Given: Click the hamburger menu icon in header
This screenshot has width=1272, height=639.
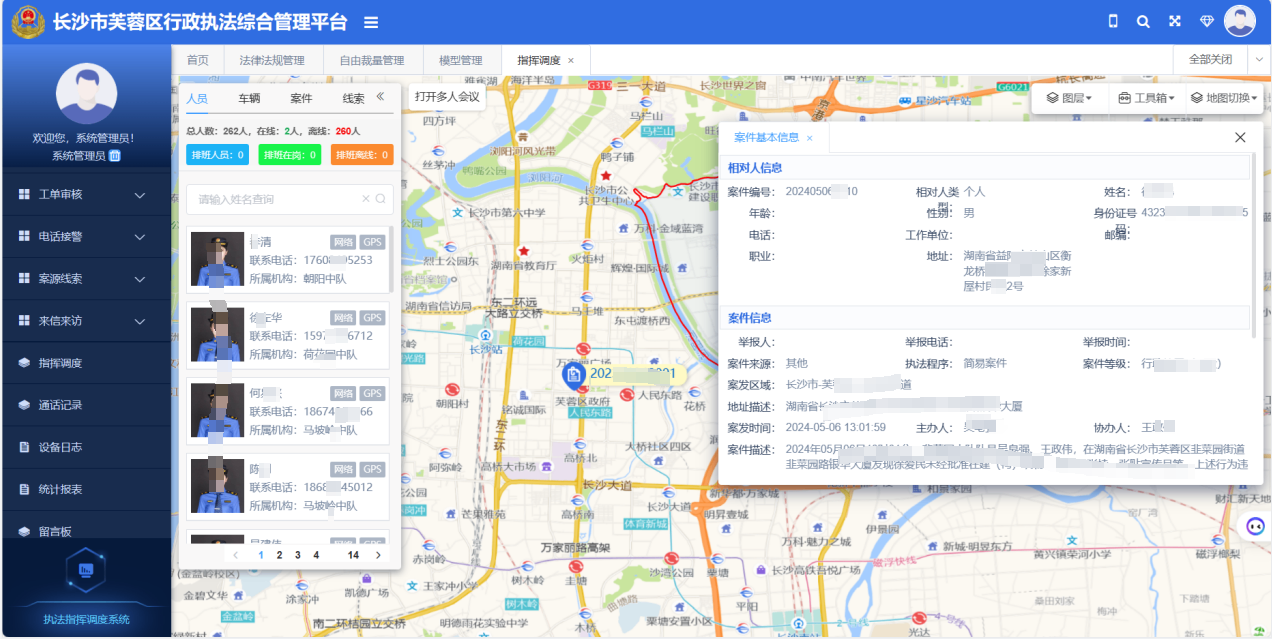Looking at the screenshot, I should [371, 23].
